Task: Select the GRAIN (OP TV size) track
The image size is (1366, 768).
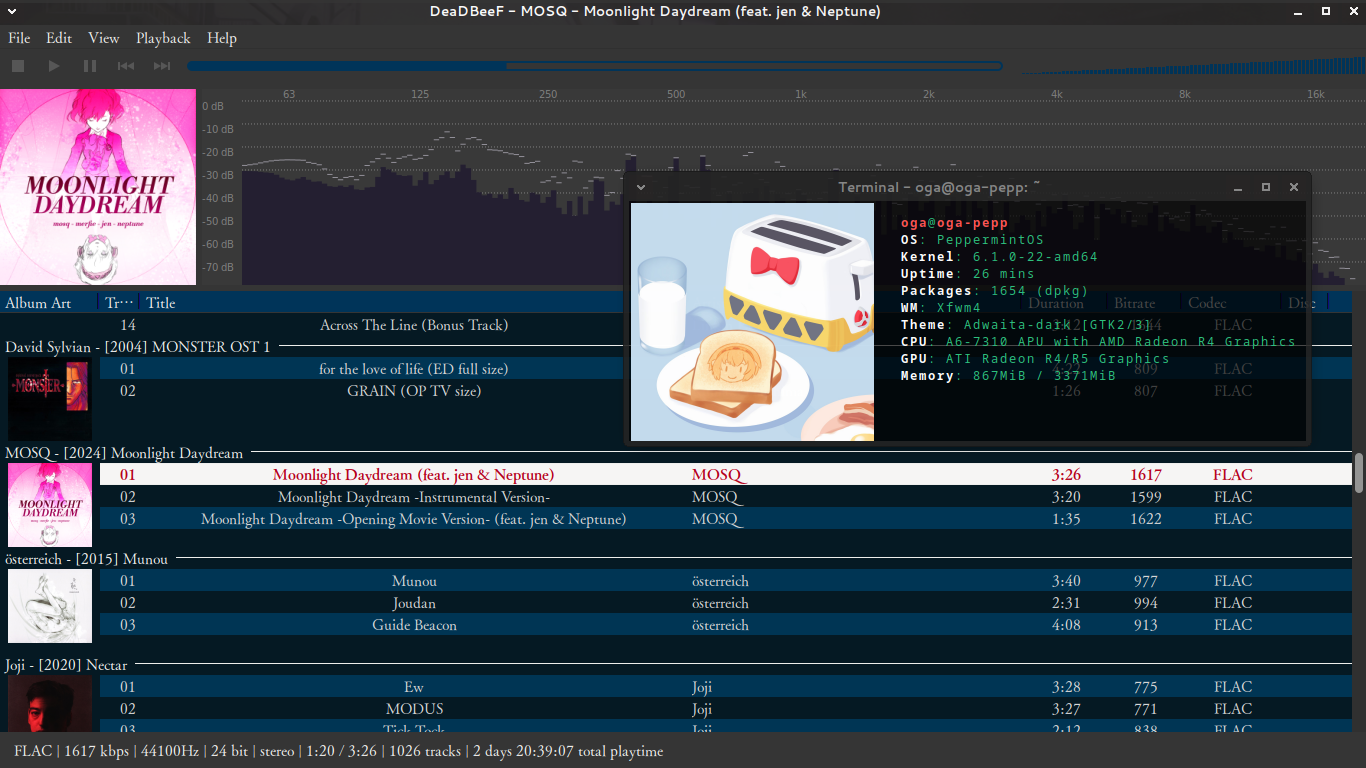Action: click(414, 391)
